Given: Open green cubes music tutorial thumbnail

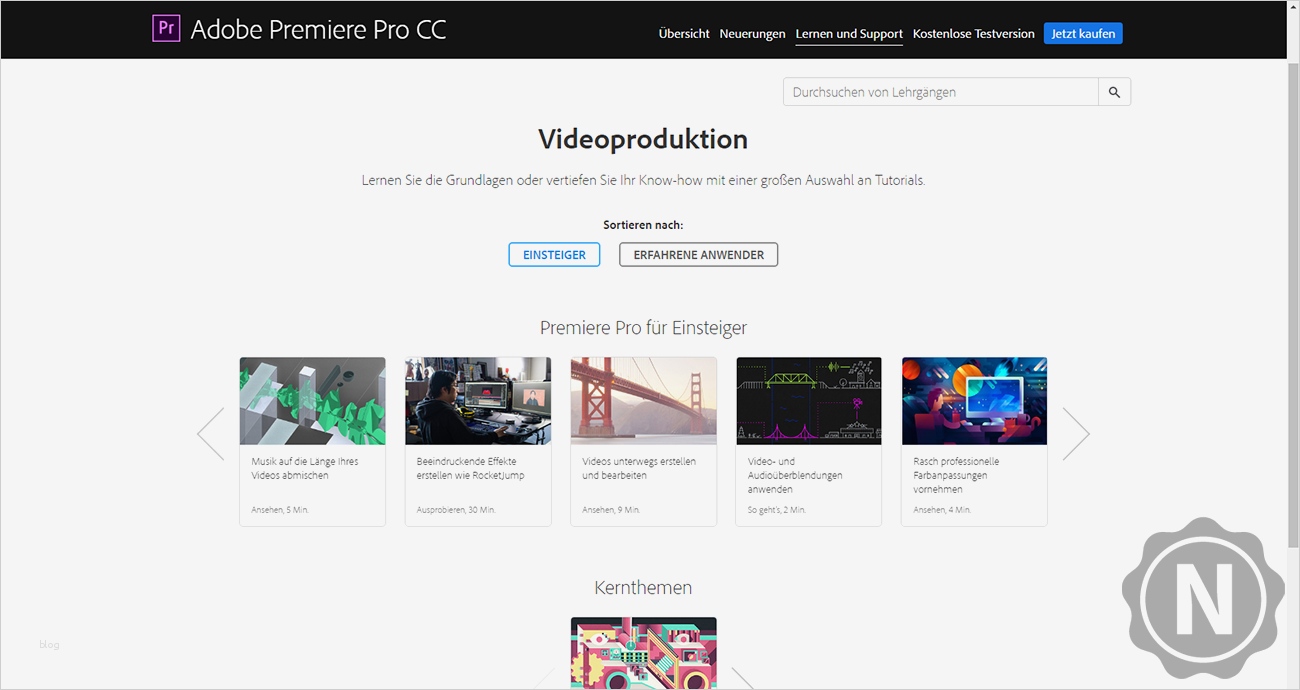Looking at the screenshot, I should (312, 401).
